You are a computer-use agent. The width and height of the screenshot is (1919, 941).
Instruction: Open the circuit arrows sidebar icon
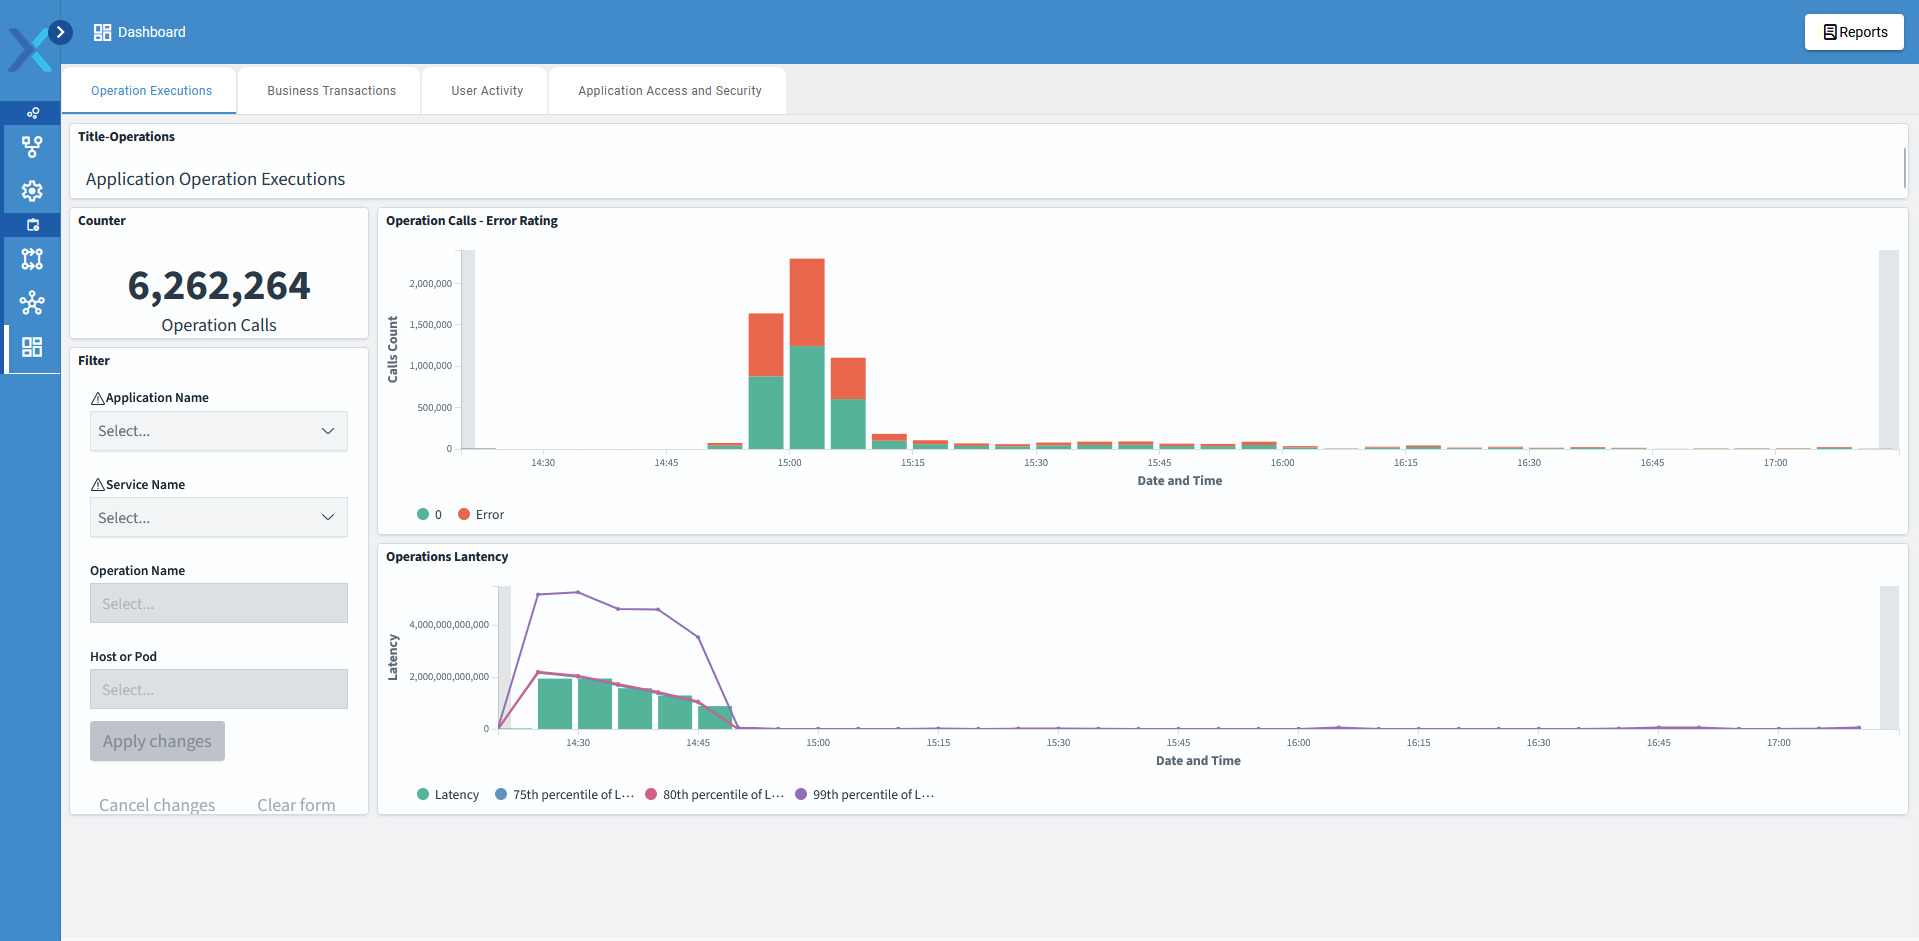[x=32, y=259]
